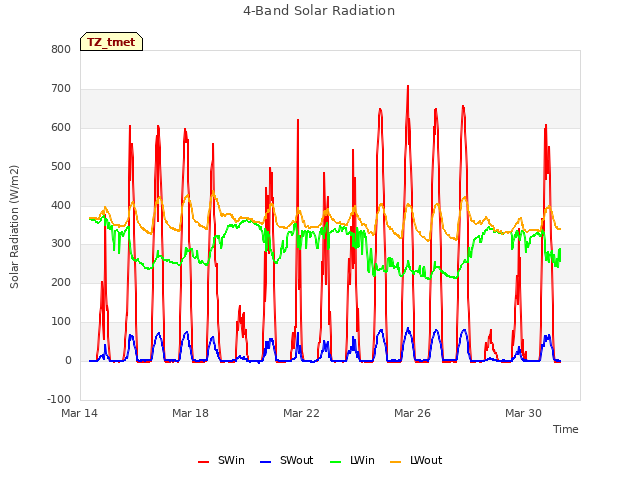
Task: Click the 200 y-axis tick label
Action: 61,282
